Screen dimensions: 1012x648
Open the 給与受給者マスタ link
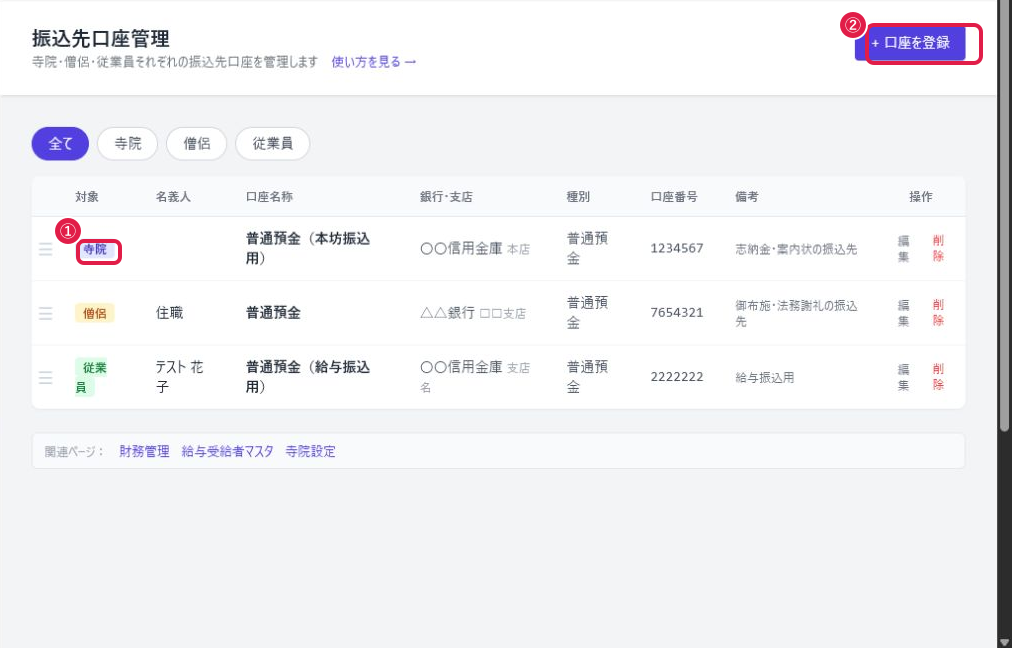227,451
